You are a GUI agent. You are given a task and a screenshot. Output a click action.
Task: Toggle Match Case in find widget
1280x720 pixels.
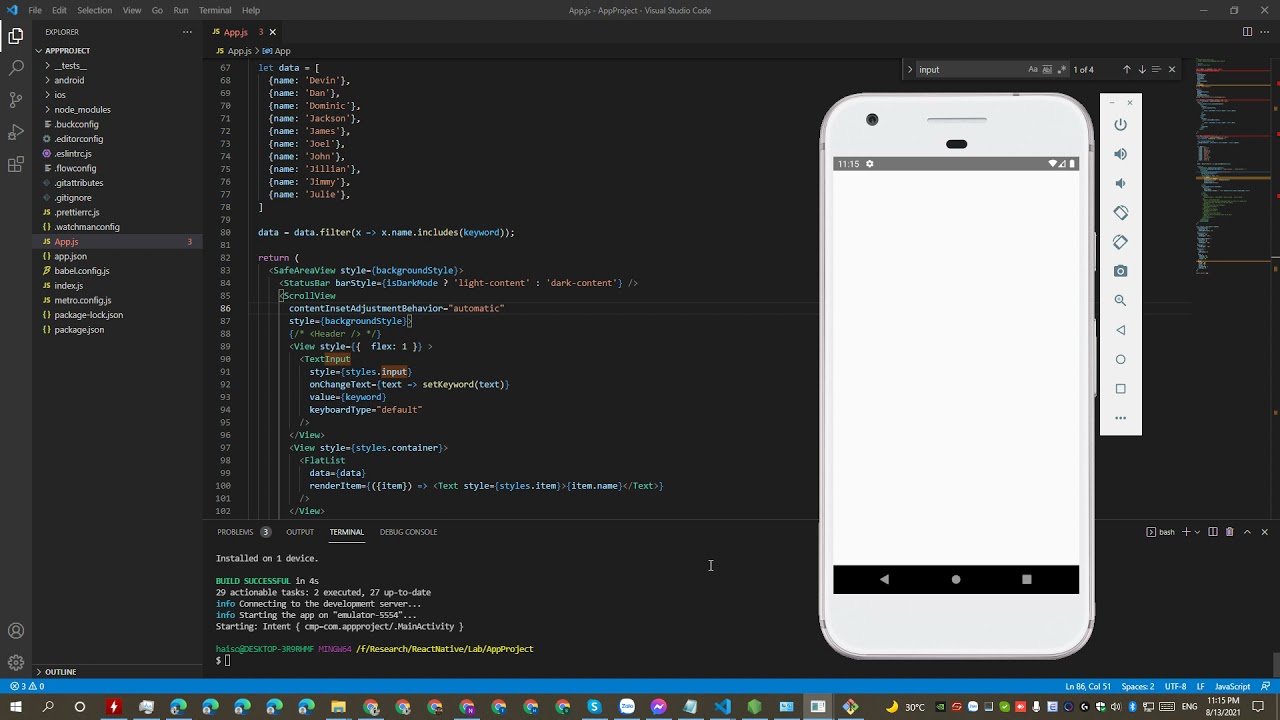(x=1033, y=69)
